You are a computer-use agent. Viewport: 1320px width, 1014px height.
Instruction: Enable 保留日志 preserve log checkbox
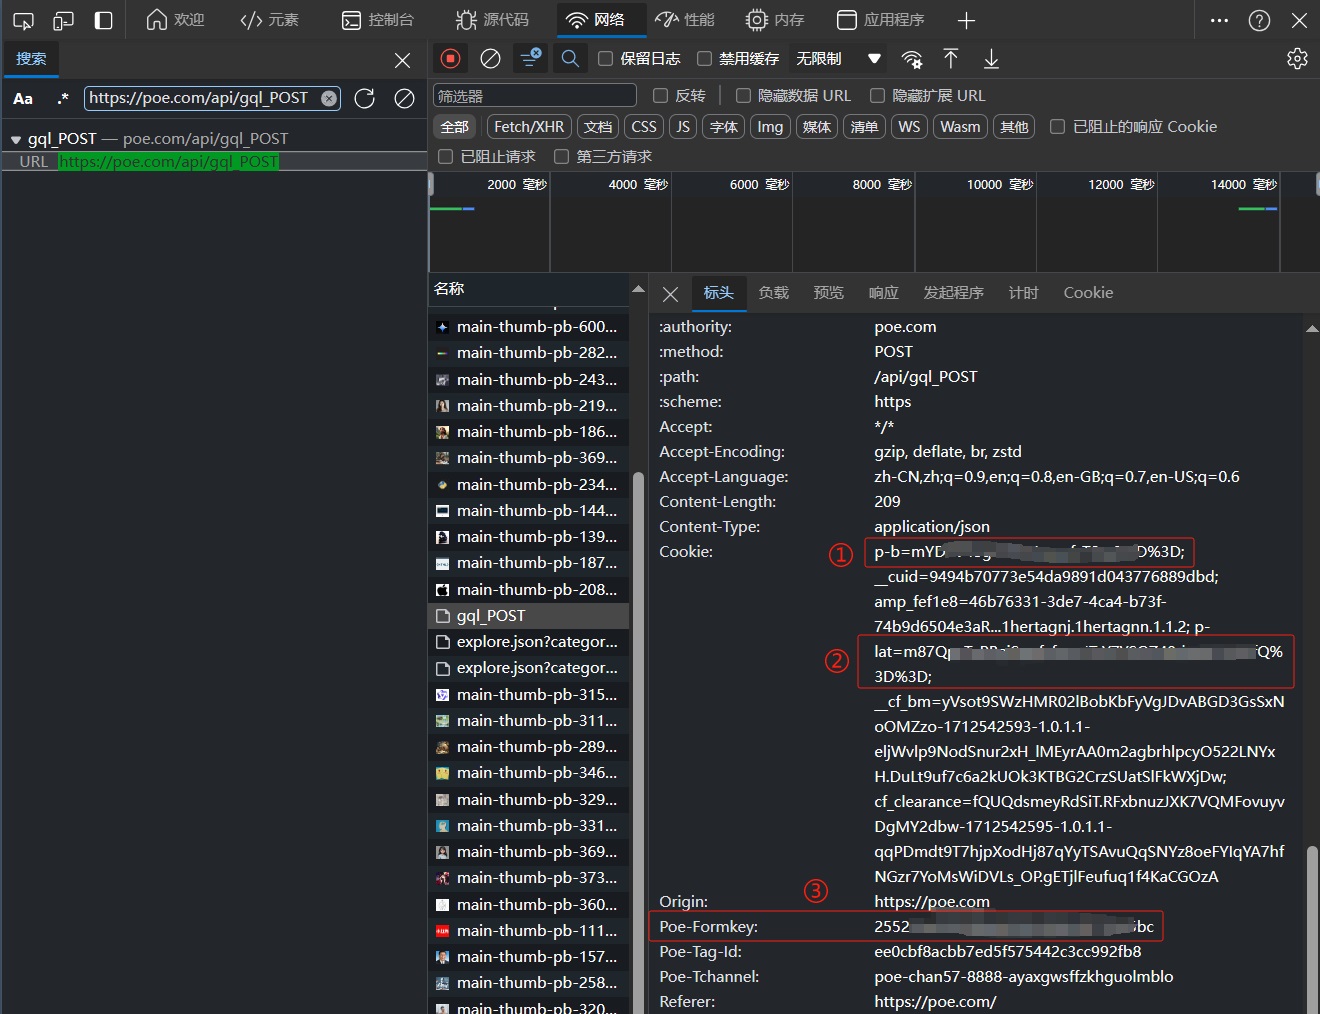605,59
